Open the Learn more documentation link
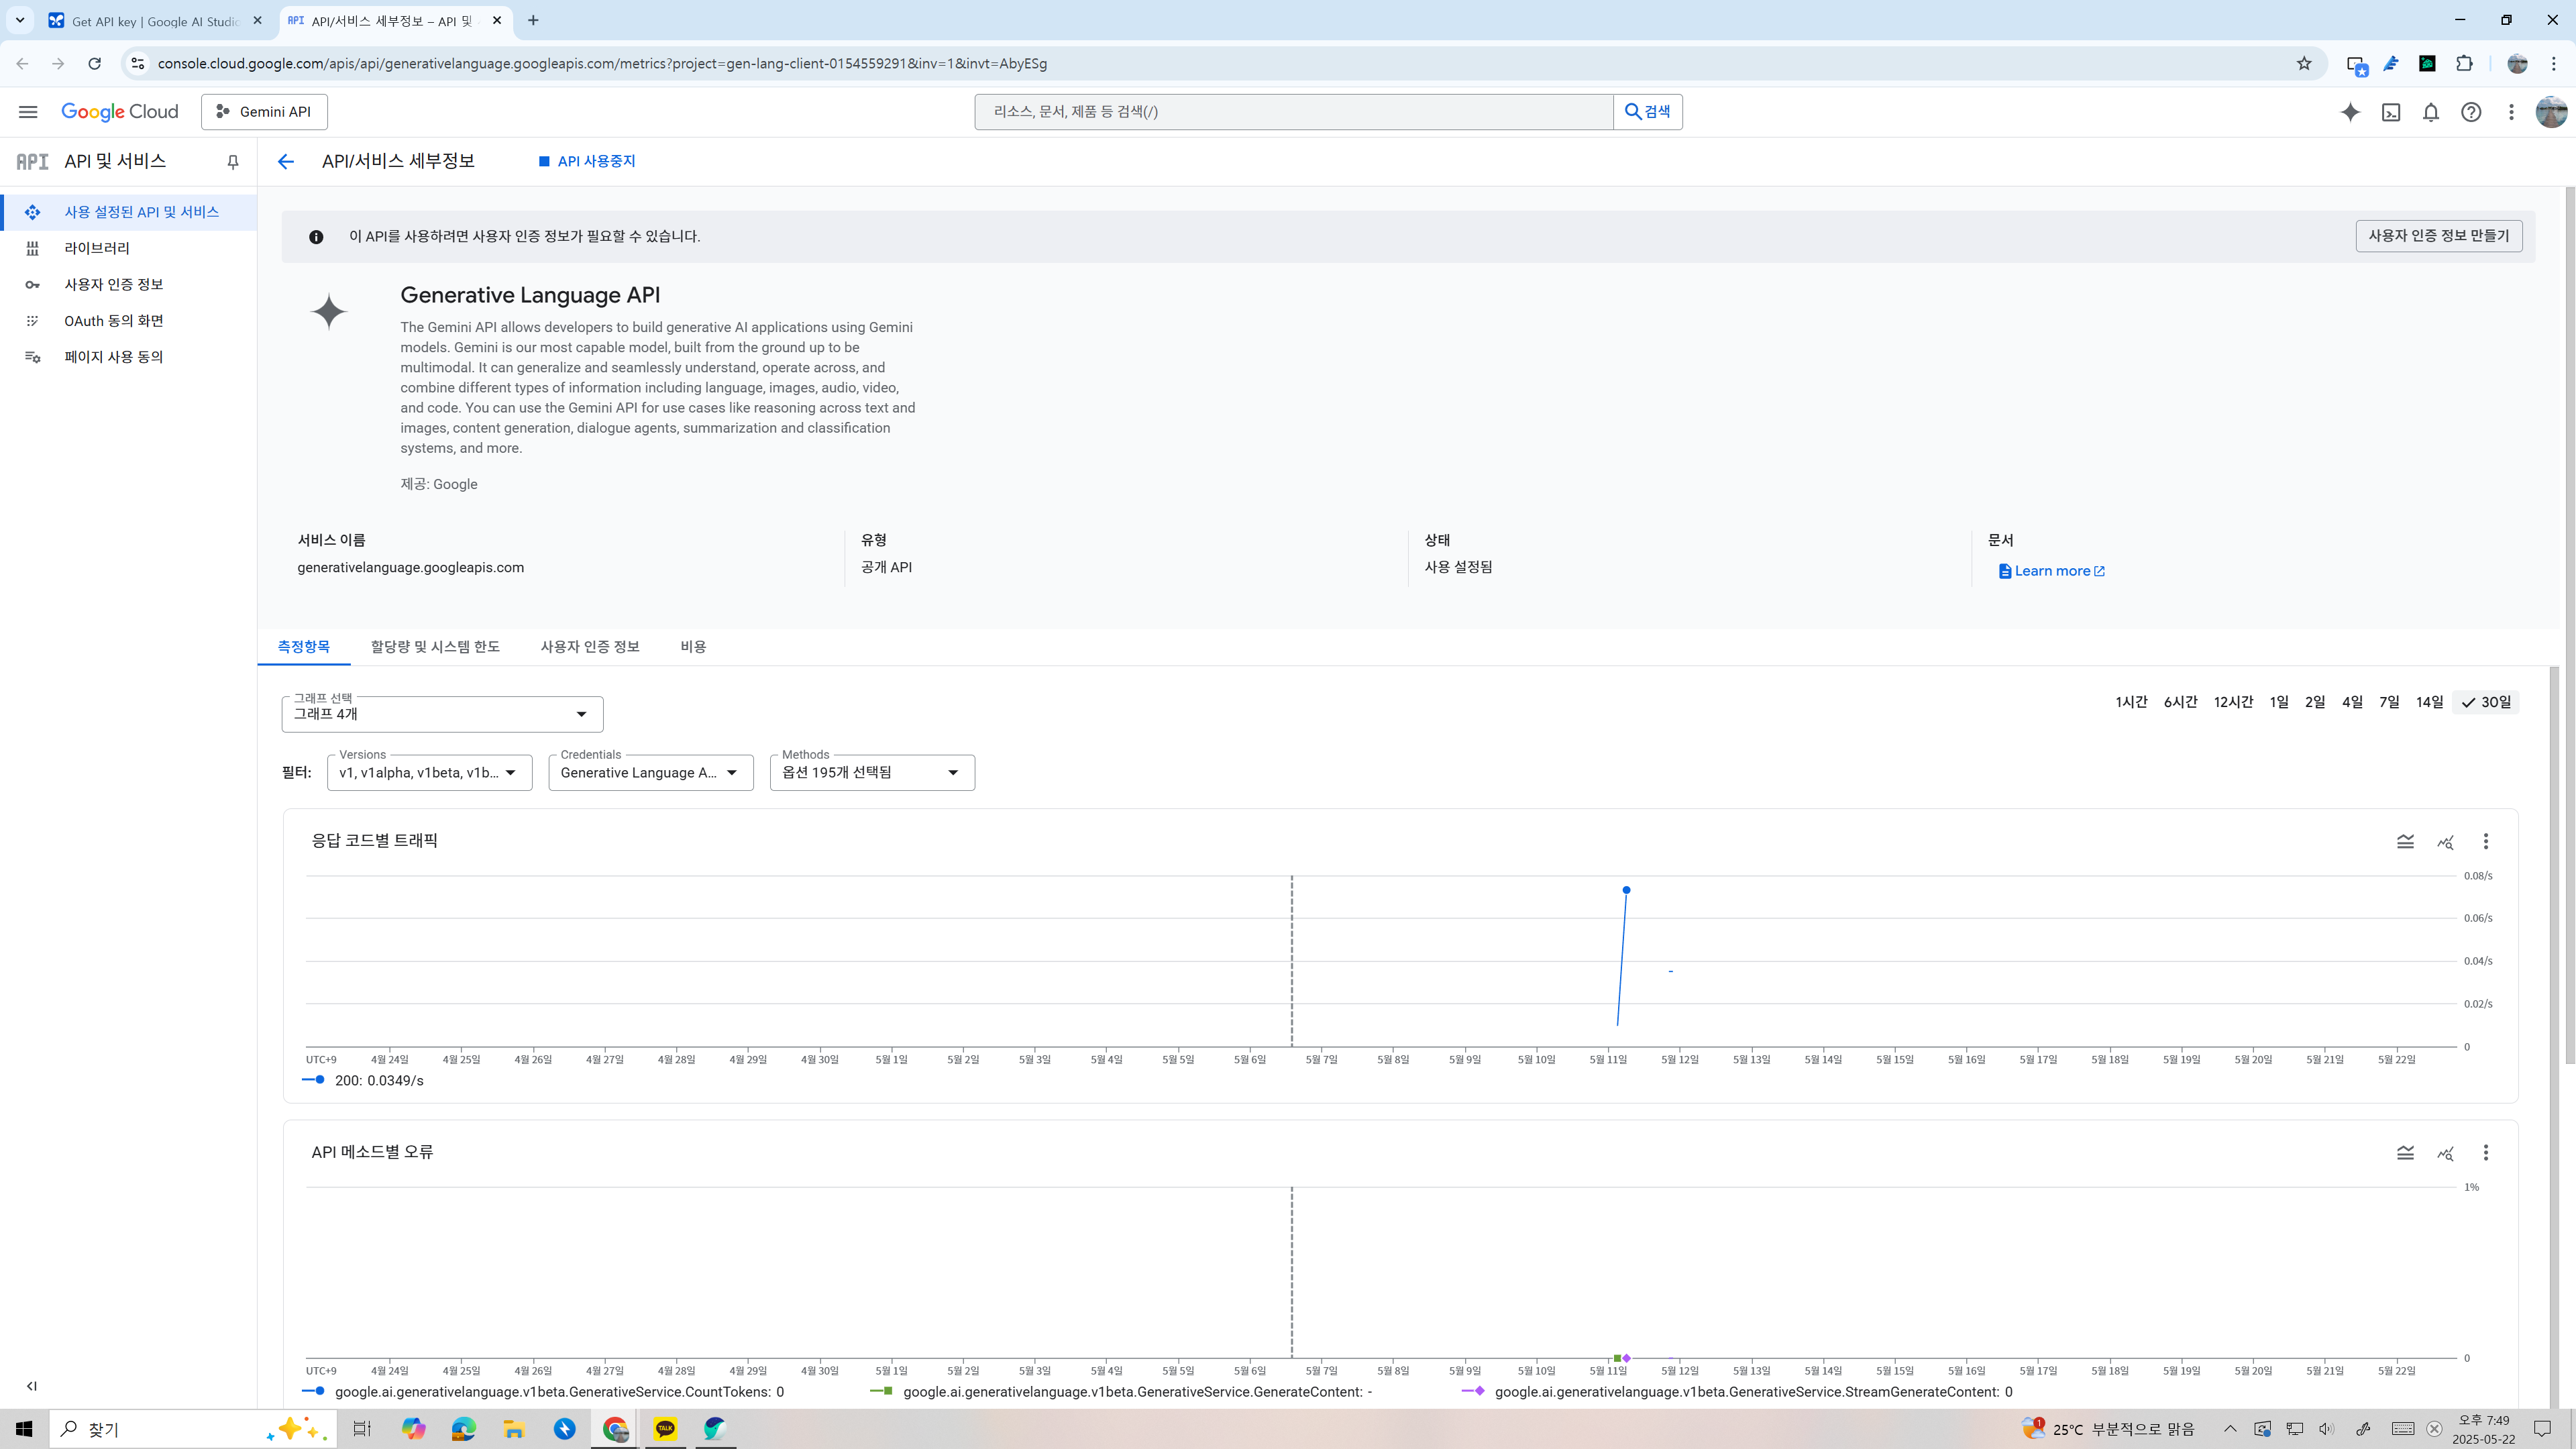The height and width of the screenshot is (1449, 2576). [2051, 571]
